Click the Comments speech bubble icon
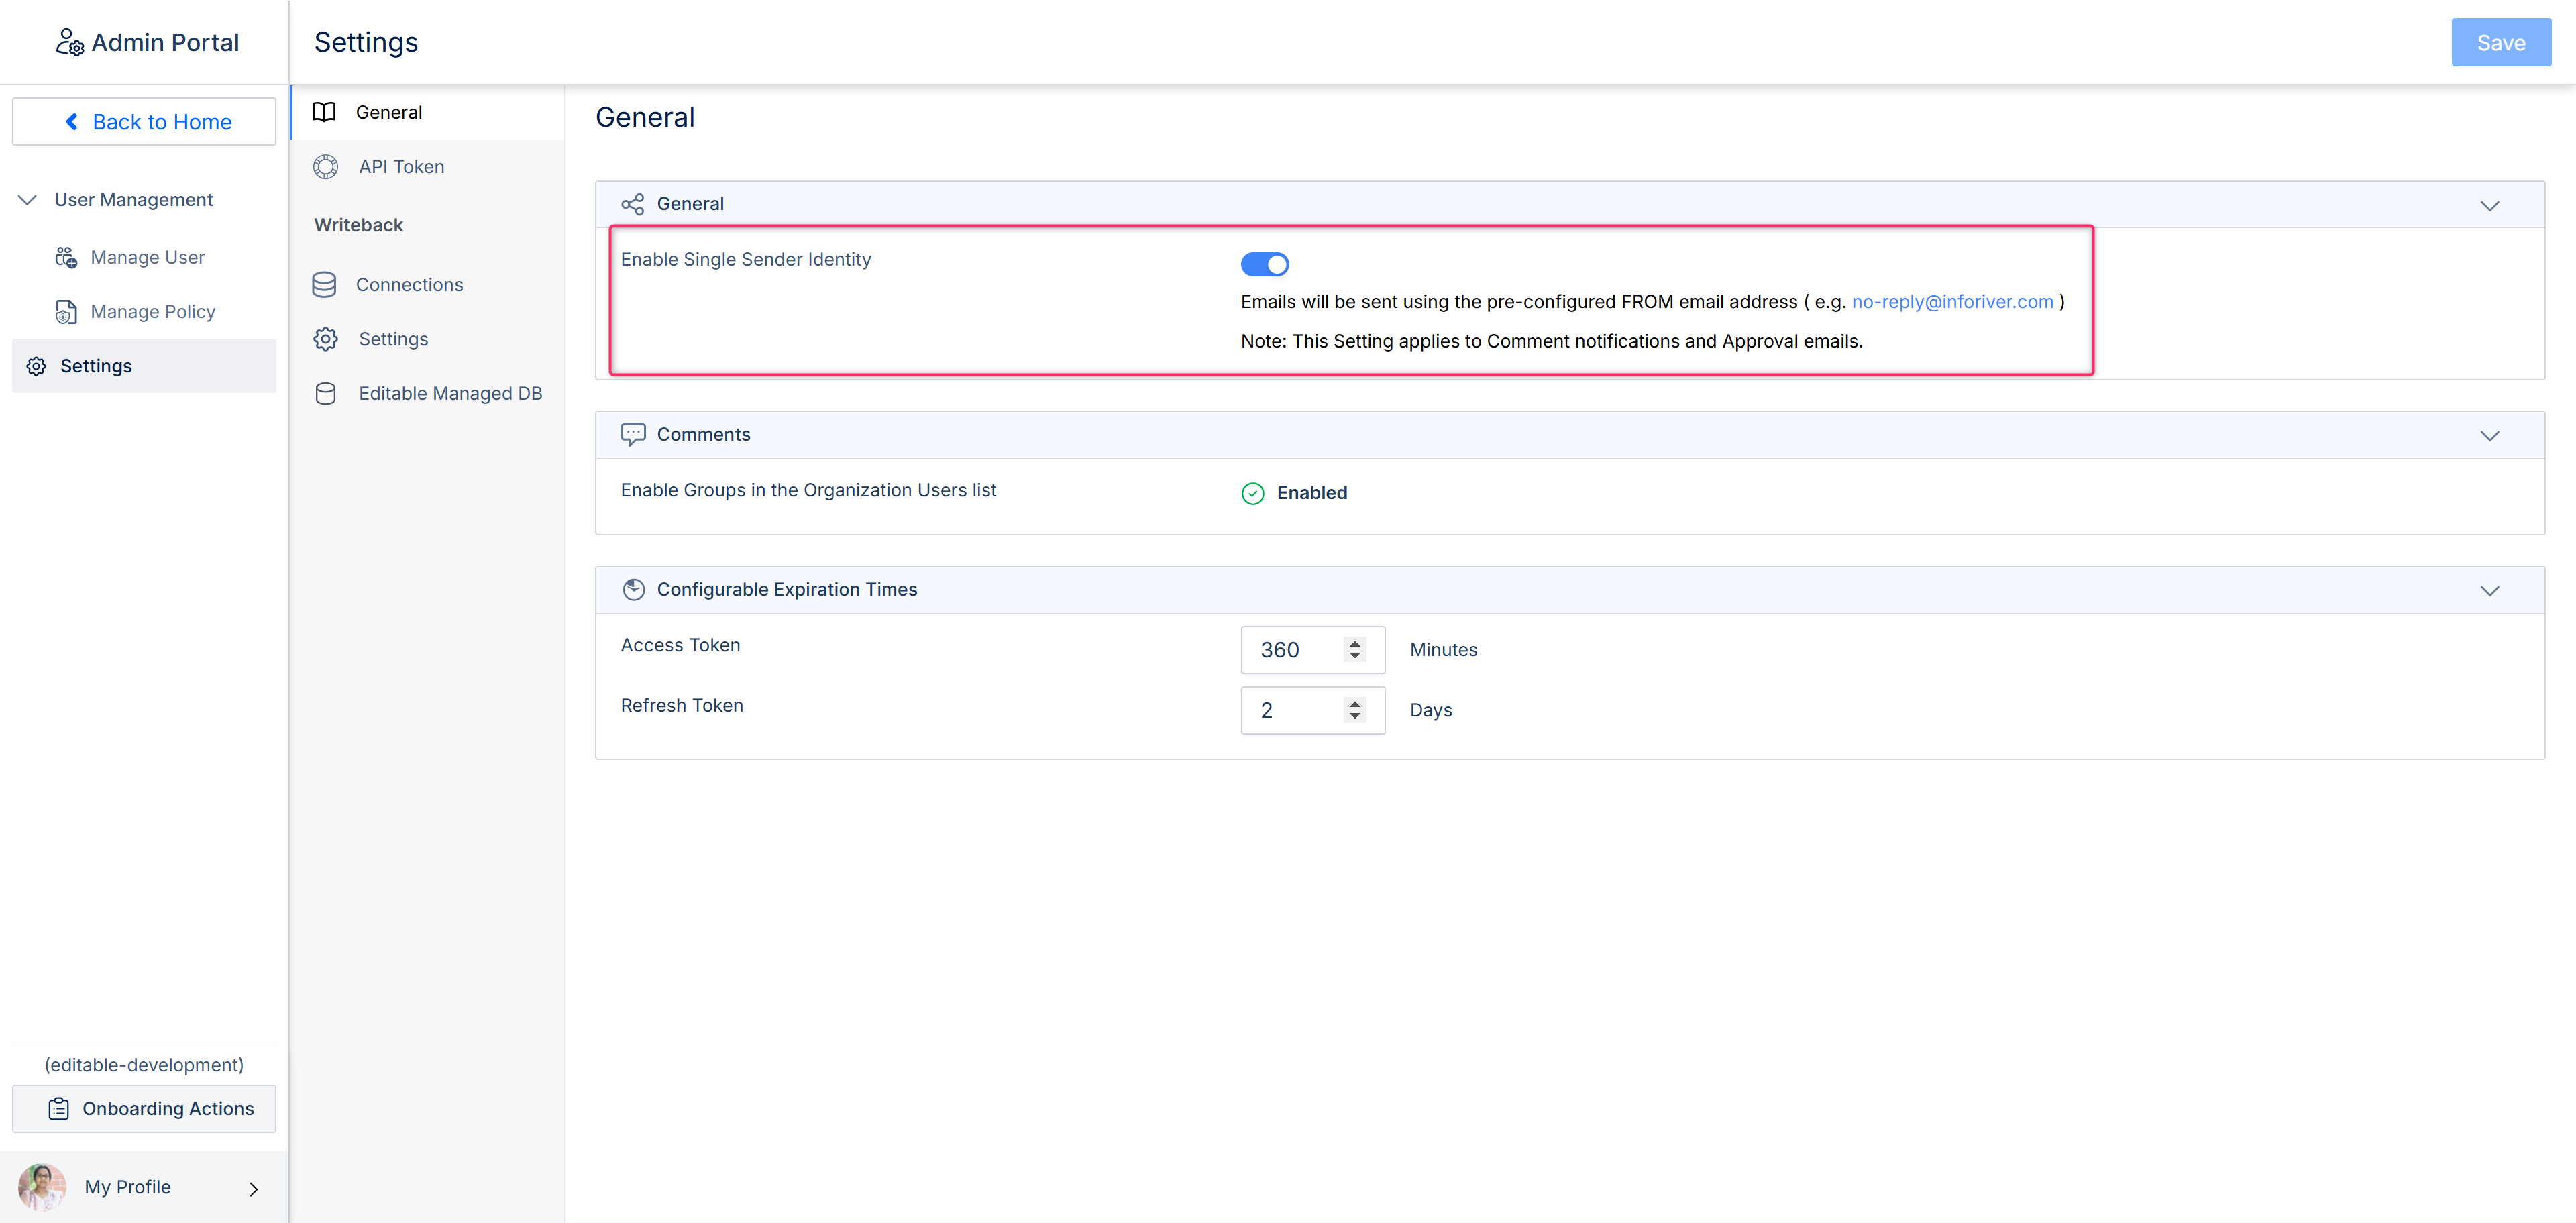Viewport: 2576px width, 1223px height. (632, 434)
